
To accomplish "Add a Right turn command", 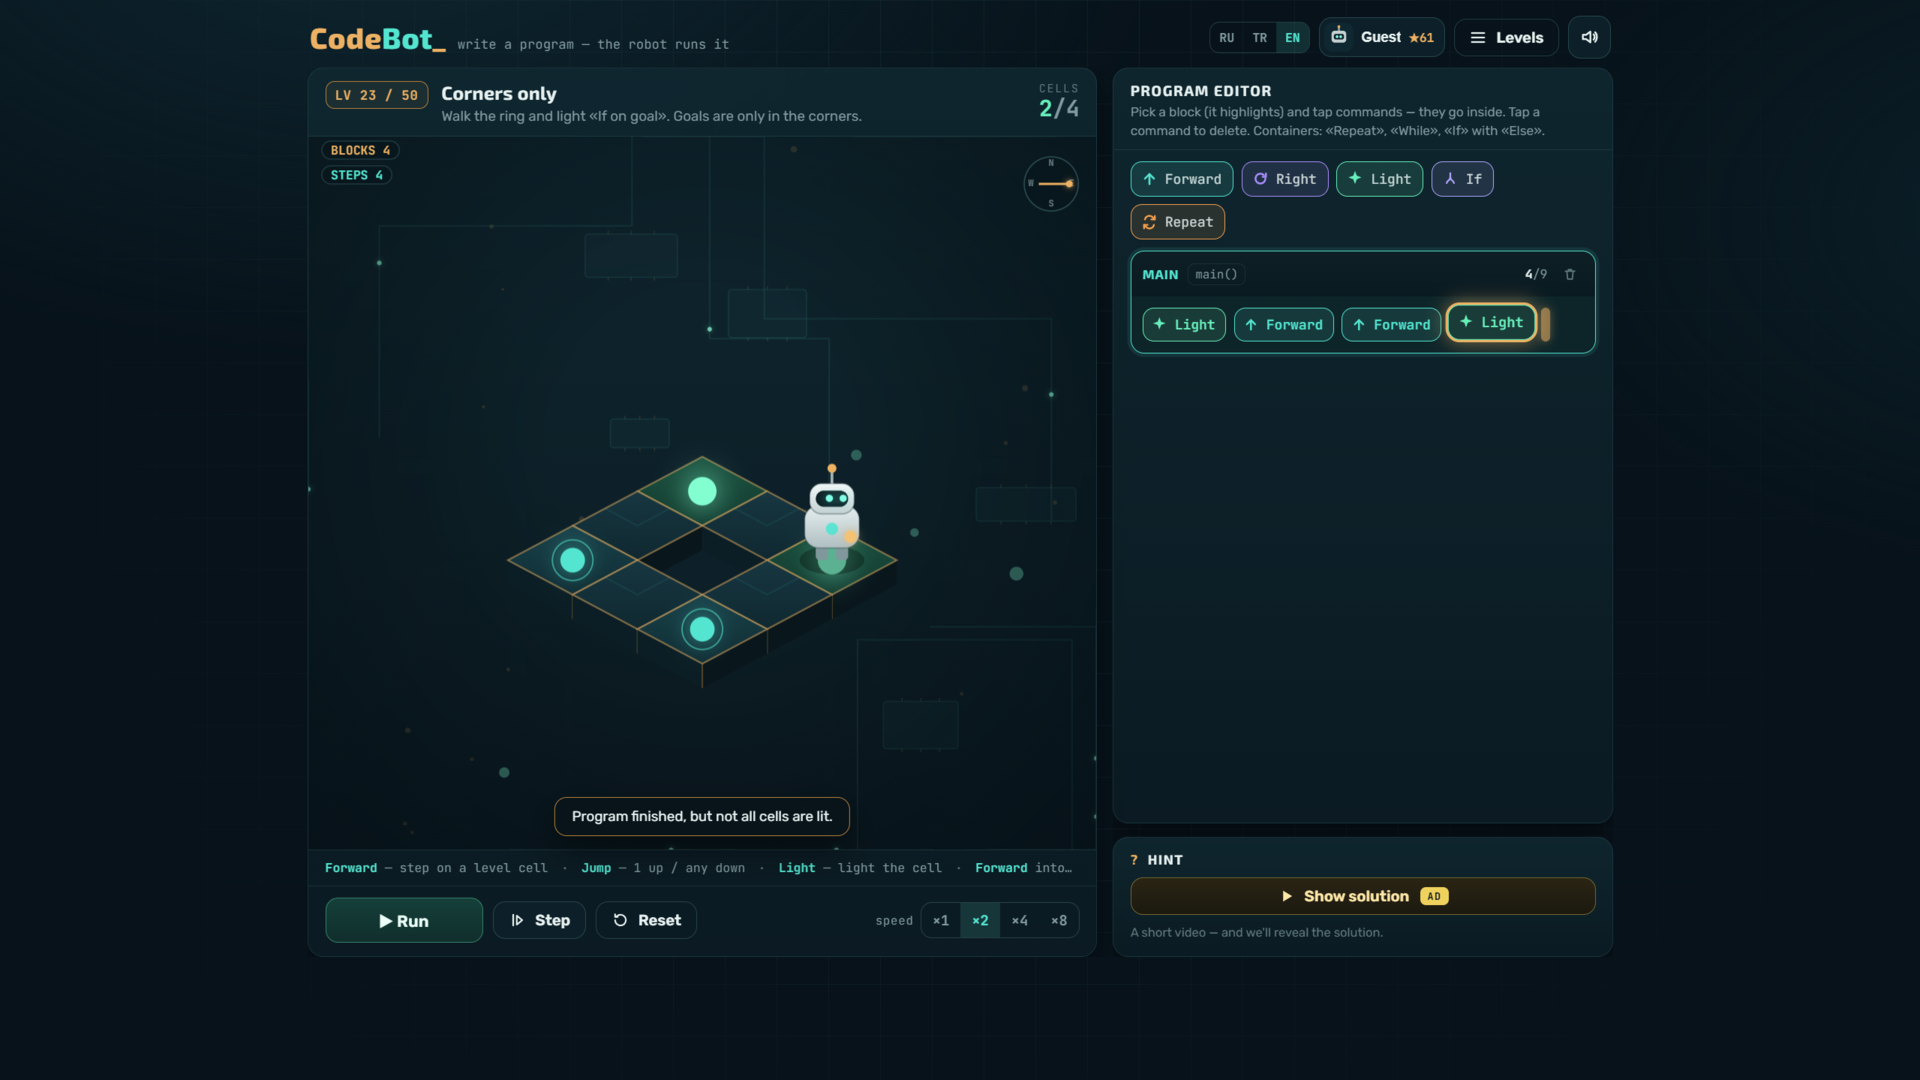I will pyautogui.click(x=1285, y=179).
